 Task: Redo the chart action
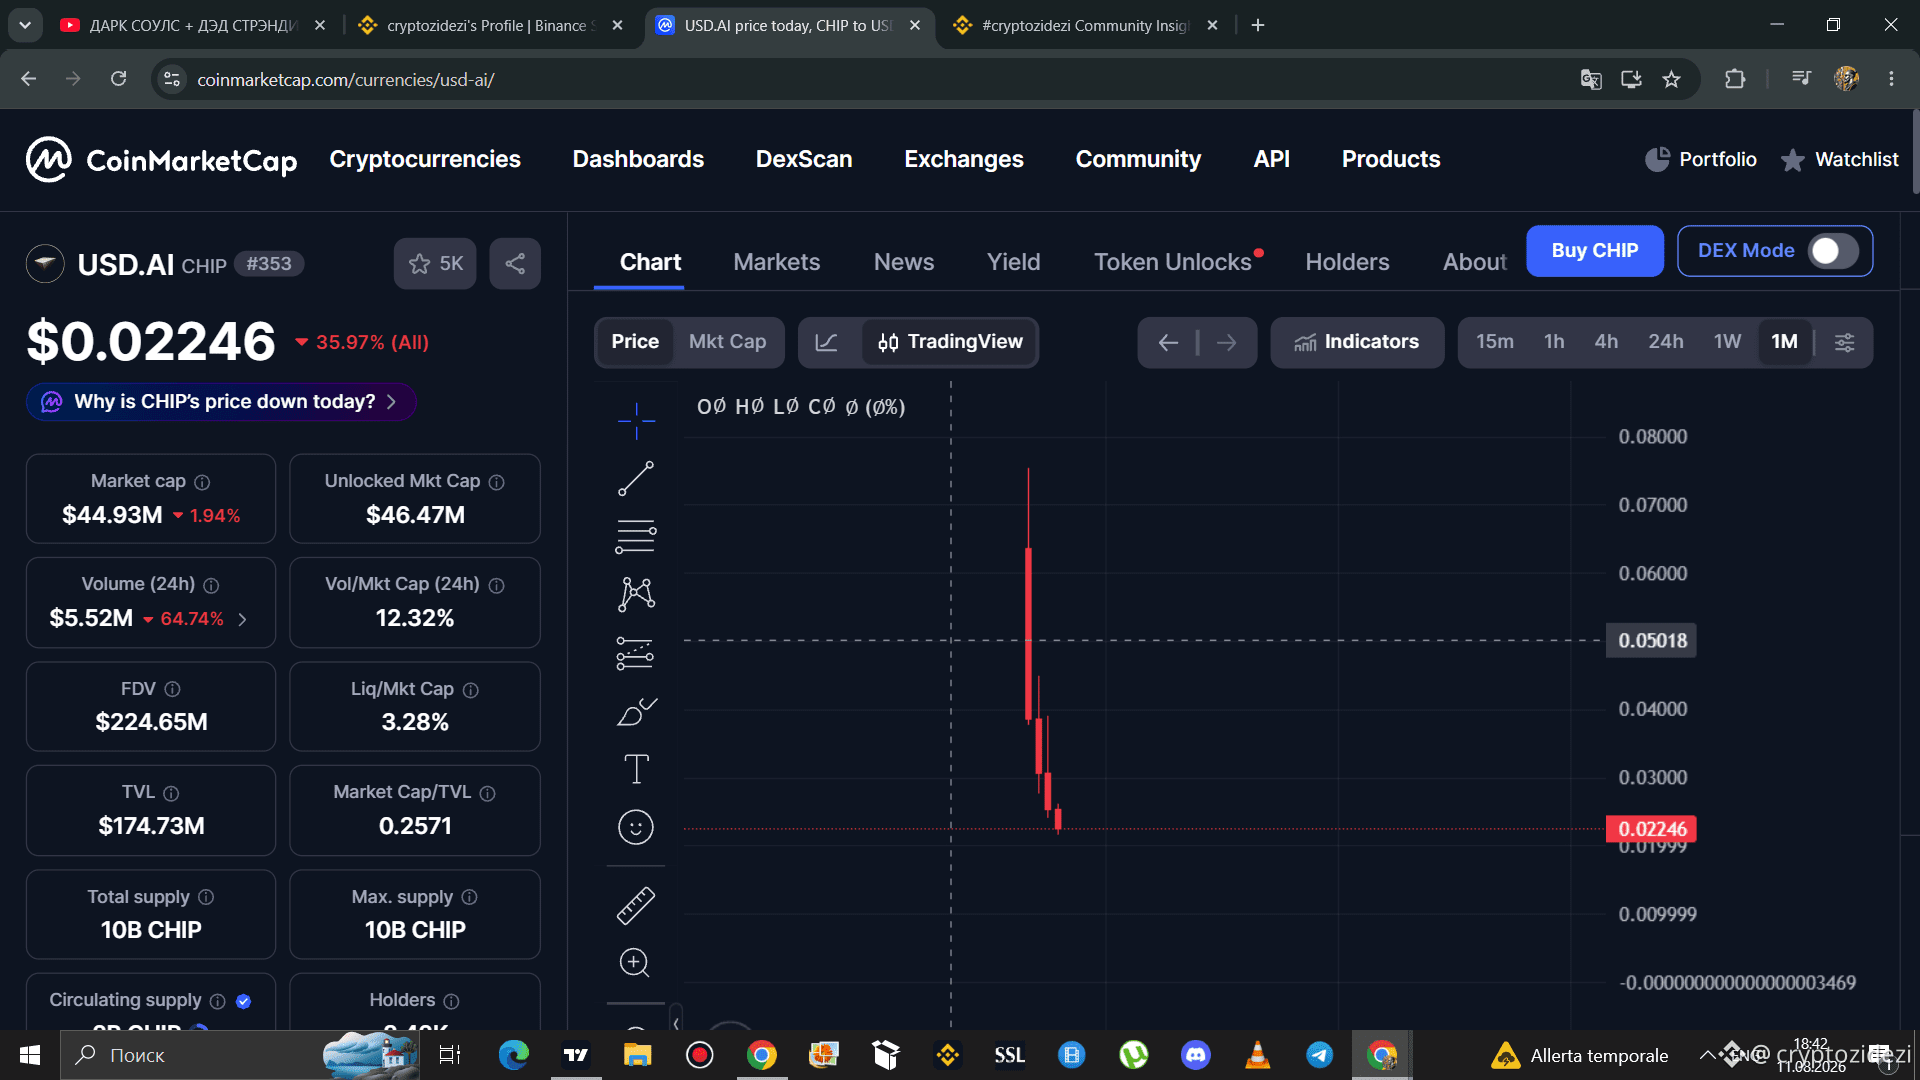(1227, 343)
